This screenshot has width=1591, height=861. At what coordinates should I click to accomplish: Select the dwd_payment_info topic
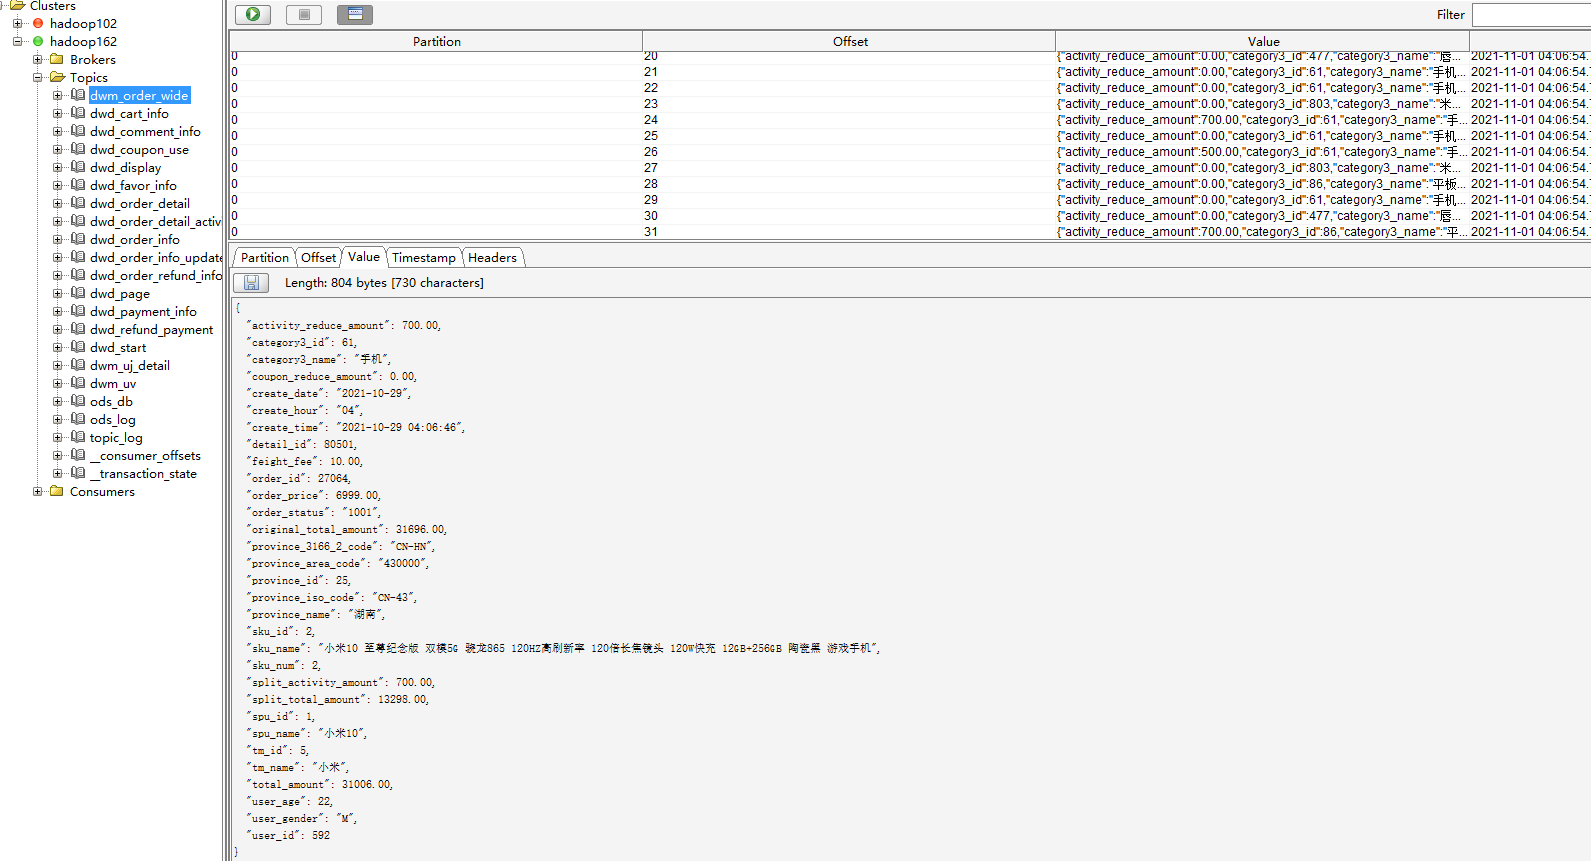(x=143, y=311)
